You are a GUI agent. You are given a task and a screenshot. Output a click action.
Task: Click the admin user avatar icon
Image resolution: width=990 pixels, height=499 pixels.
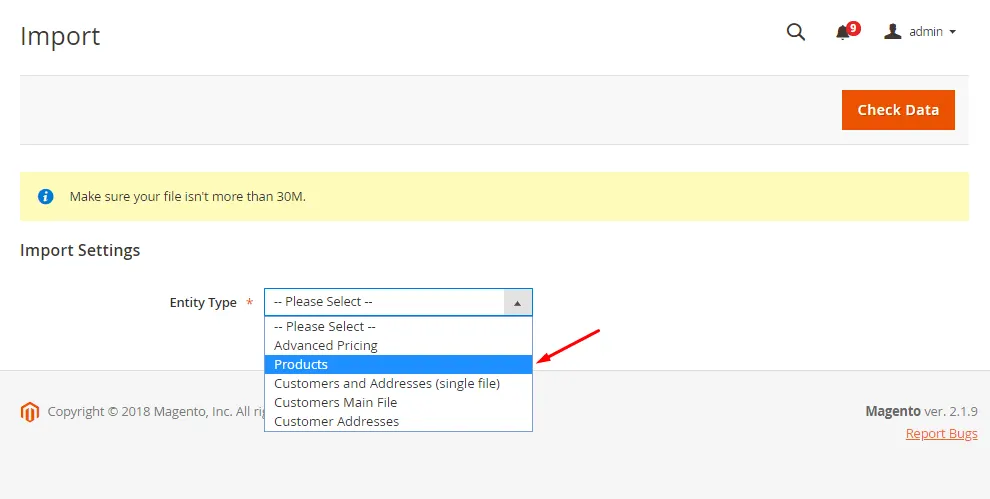click(893, 32)
